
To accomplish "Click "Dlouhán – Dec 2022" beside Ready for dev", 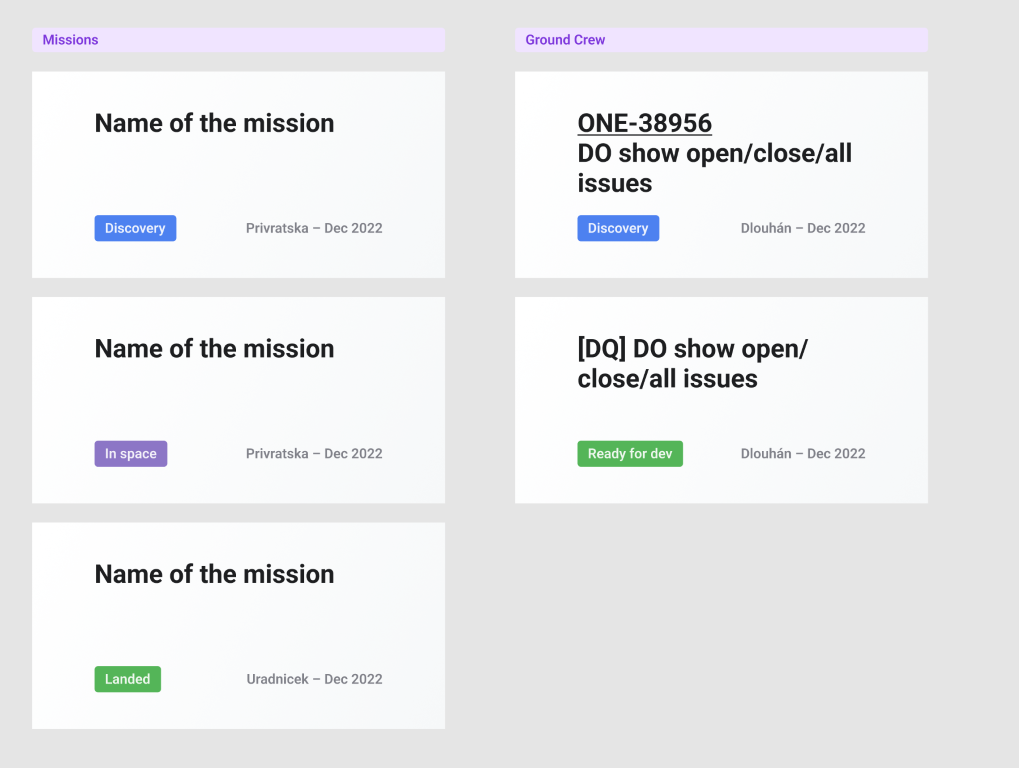I will tap(803, 454).
